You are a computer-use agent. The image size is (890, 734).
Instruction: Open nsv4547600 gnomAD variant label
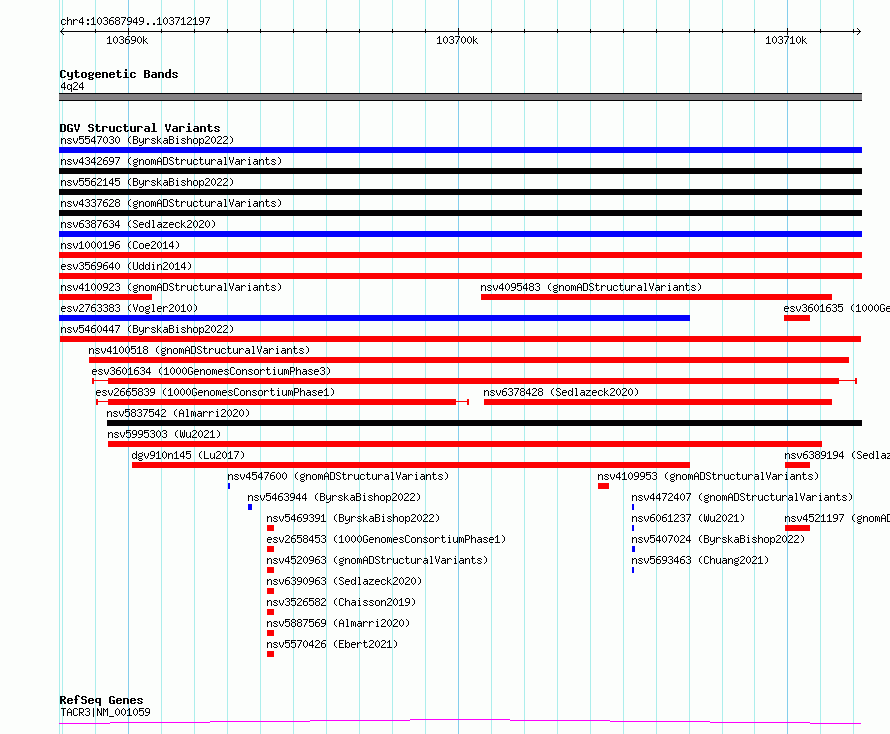[338, 476]
